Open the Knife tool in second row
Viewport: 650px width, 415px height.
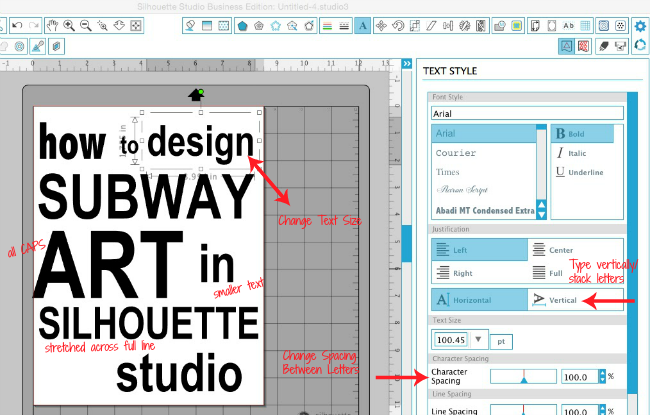pyautogui.click(x=38, y=46)
